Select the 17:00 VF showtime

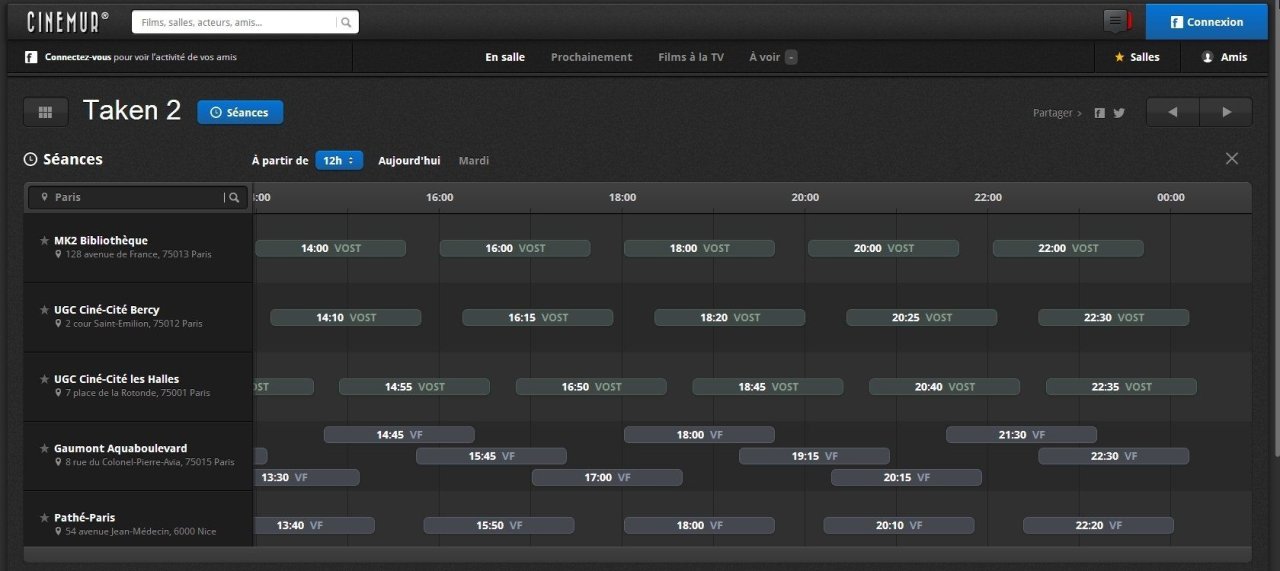(x=607, y=477)
